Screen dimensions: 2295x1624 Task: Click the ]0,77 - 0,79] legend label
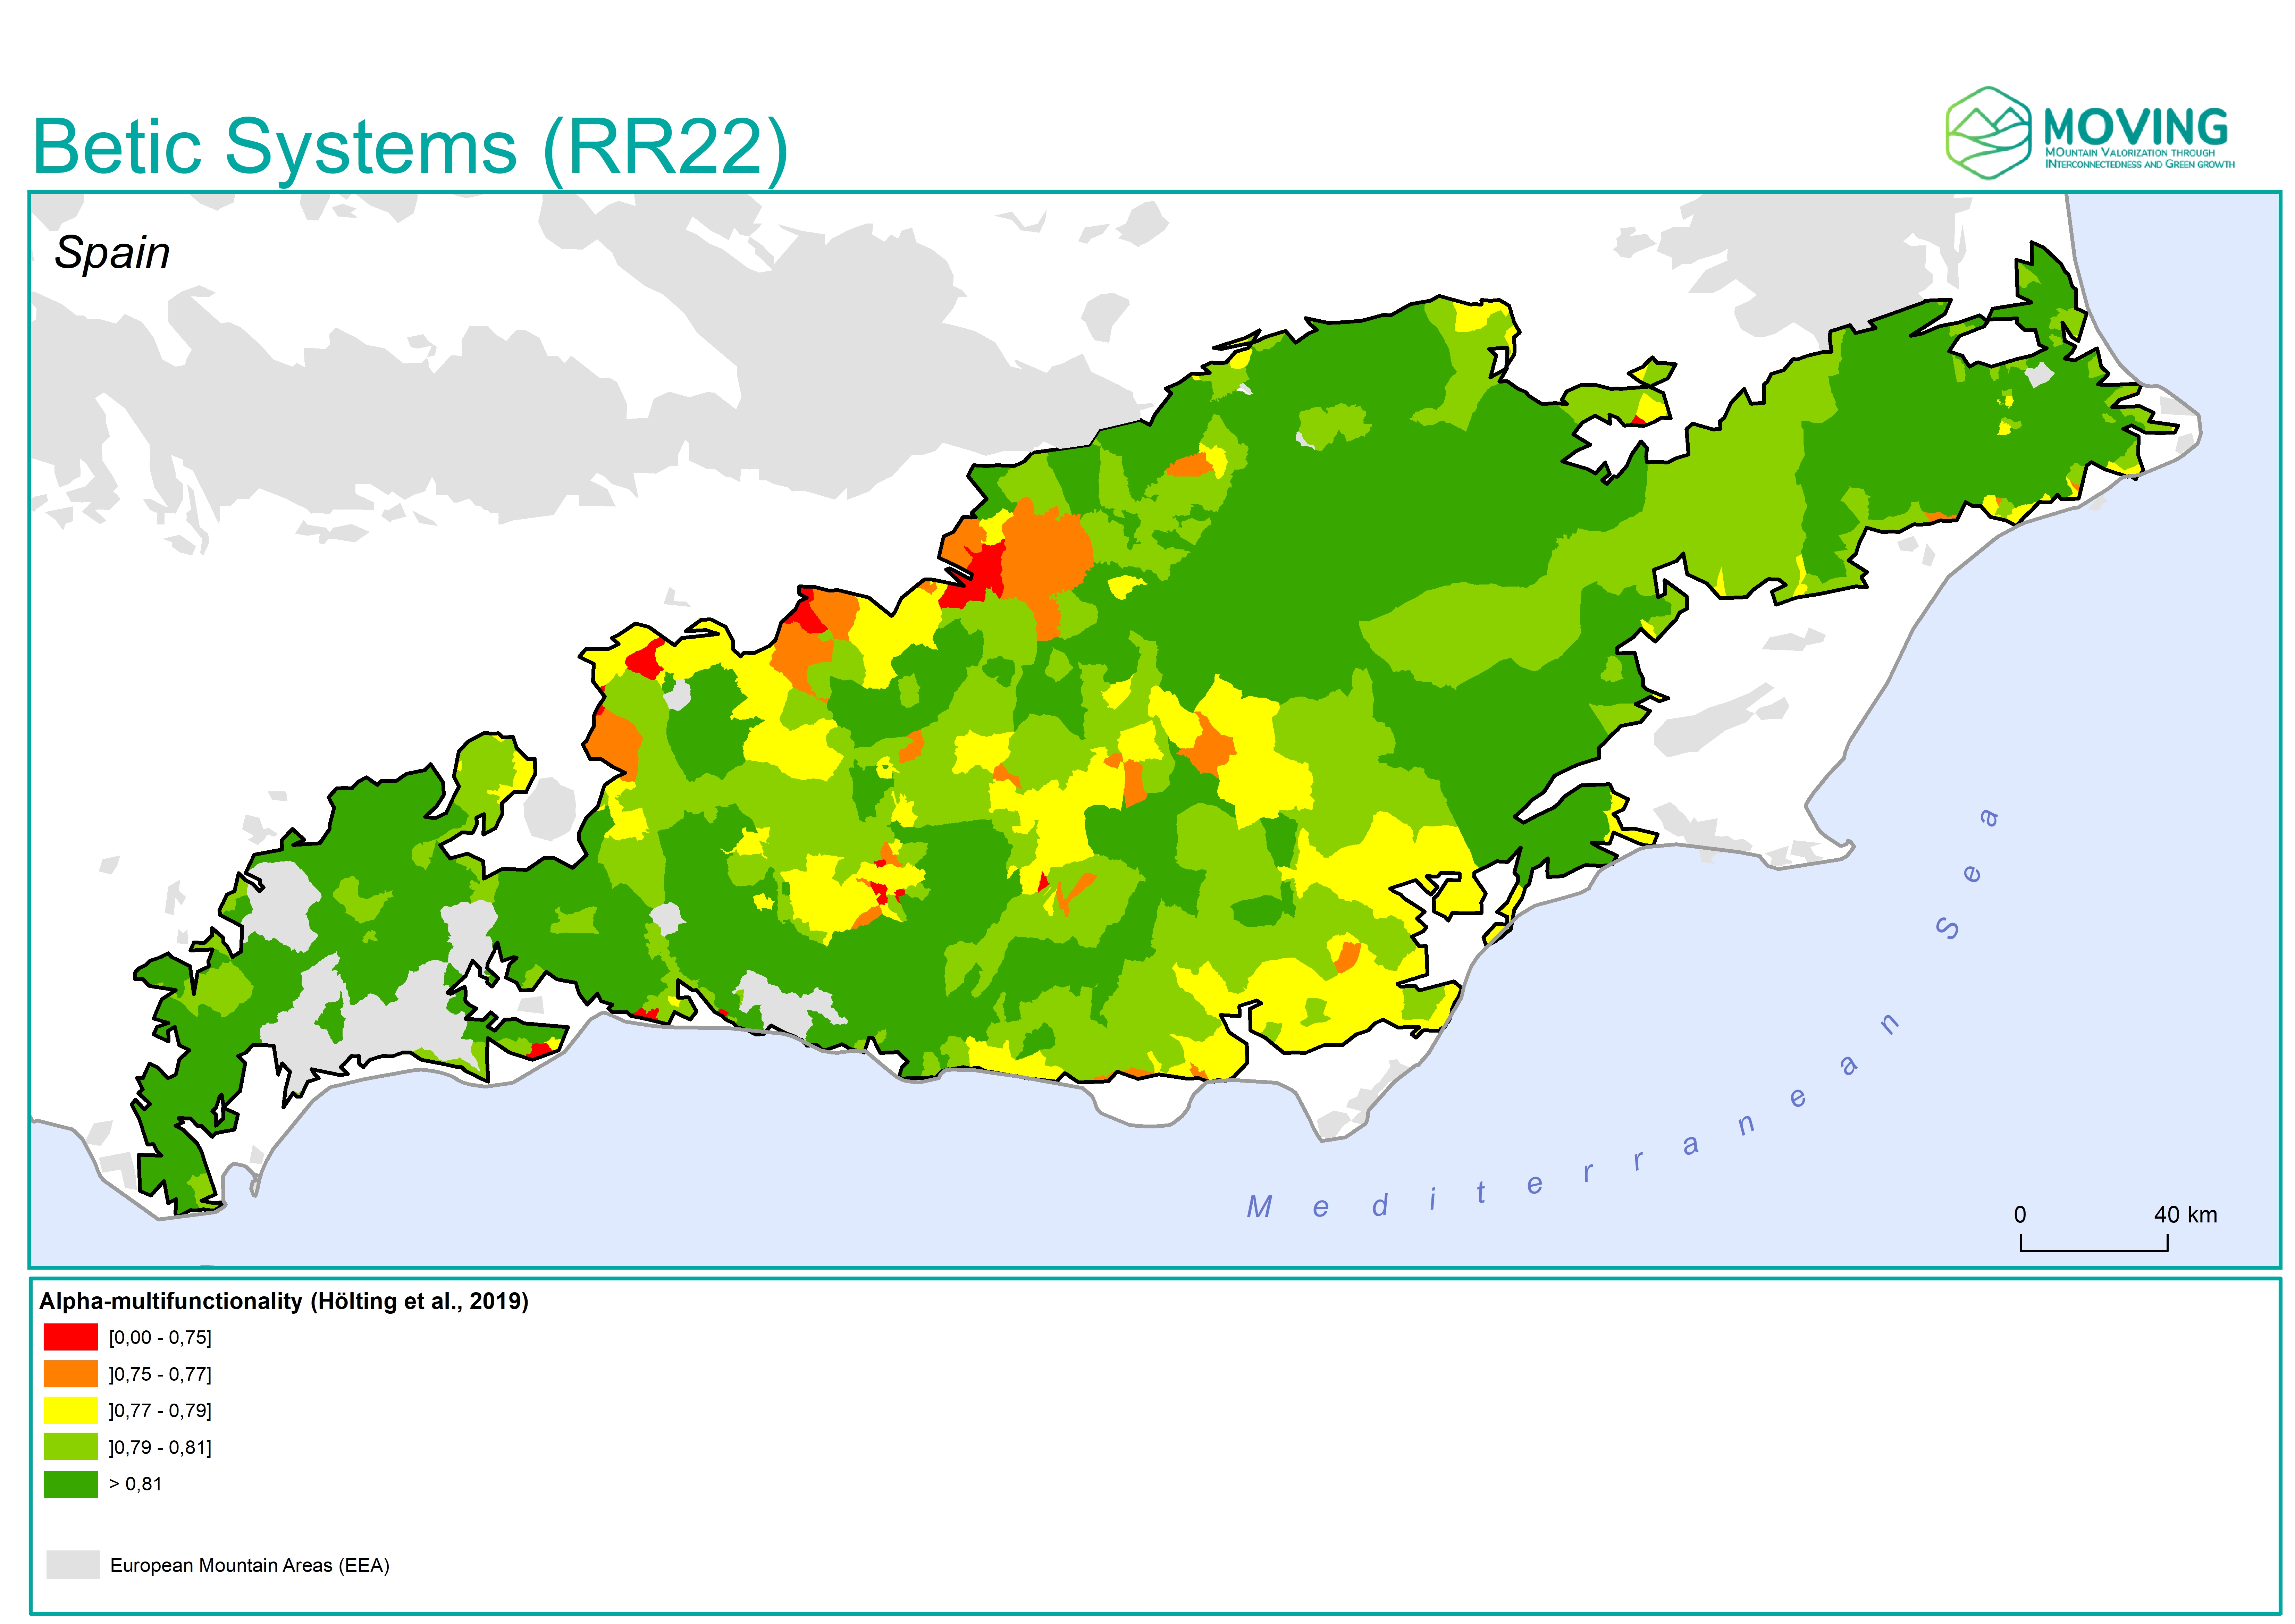click(x=160, y=1411)
